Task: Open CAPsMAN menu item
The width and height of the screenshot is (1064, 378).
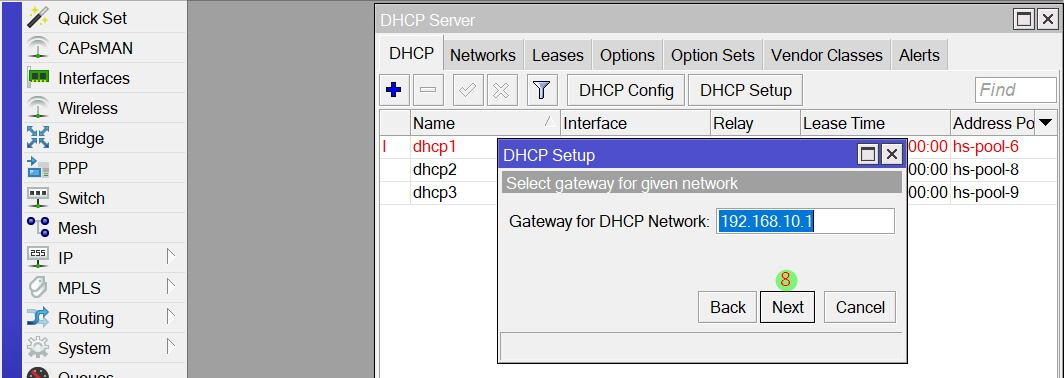Action: (x=104, y=48)
